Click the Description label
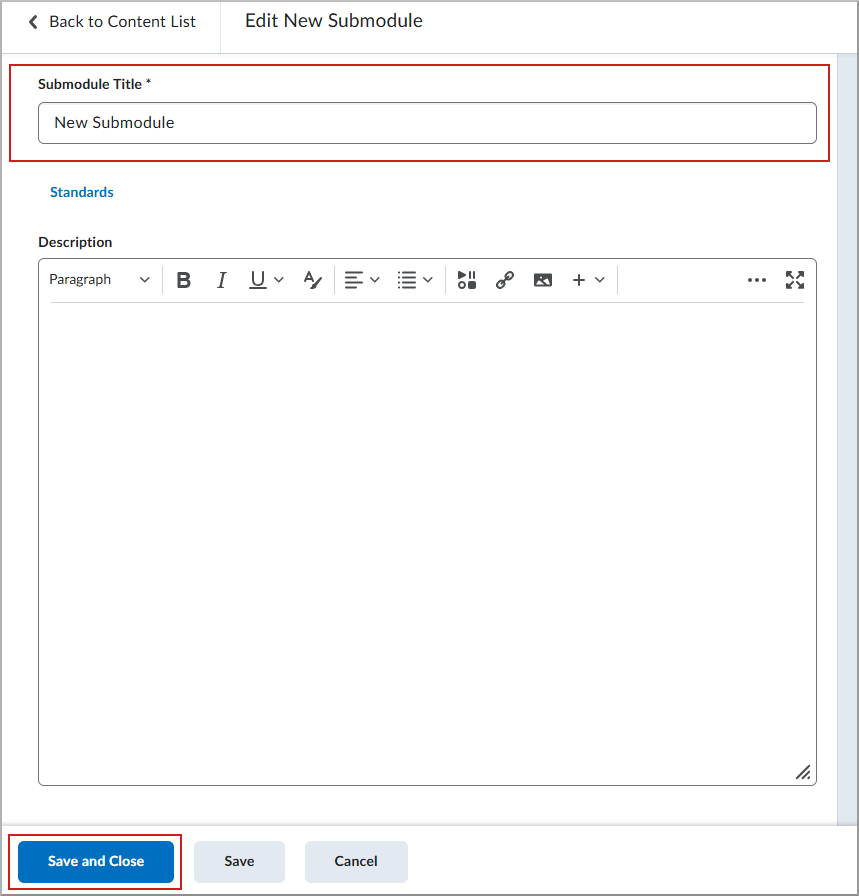This screenshot has width=859, height=896. click(75, 242)
